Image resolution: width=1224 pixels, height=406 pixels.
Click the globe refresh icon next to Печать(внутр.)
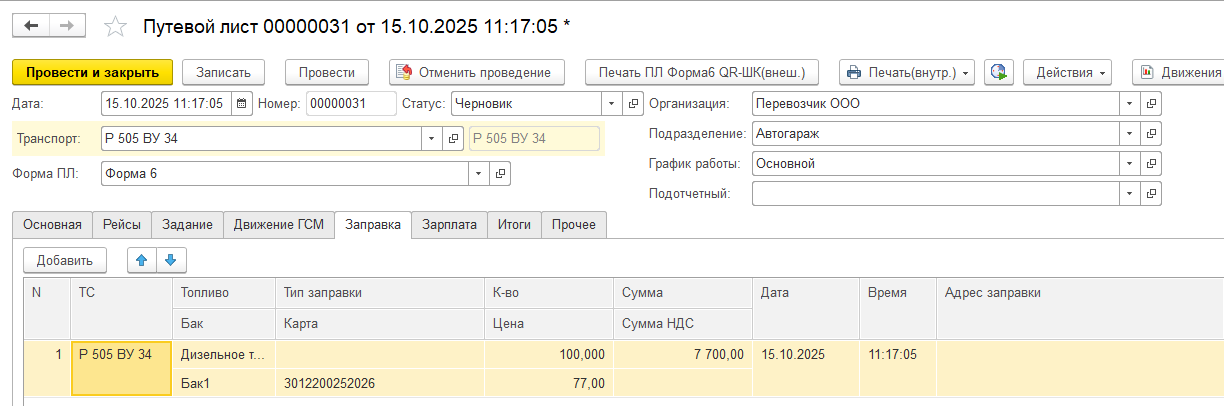click(1000, 72)
